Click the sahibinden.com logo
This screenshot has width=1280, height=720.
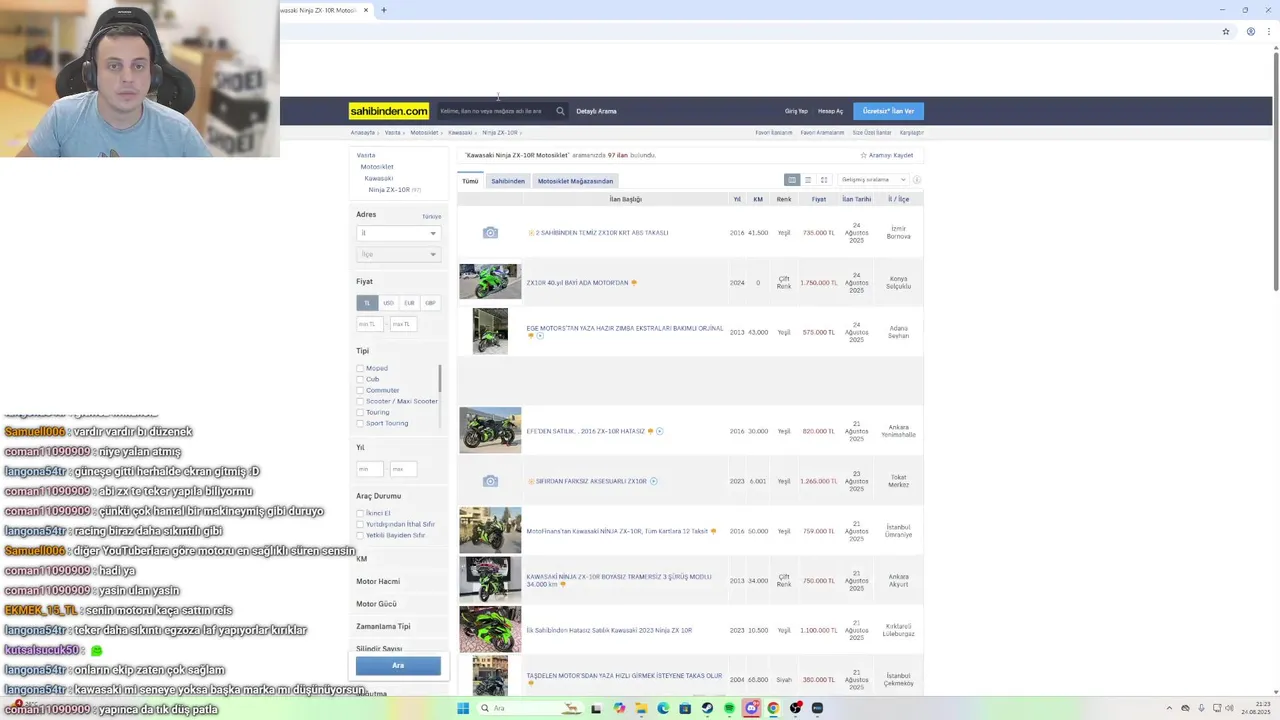pos(389,111)
